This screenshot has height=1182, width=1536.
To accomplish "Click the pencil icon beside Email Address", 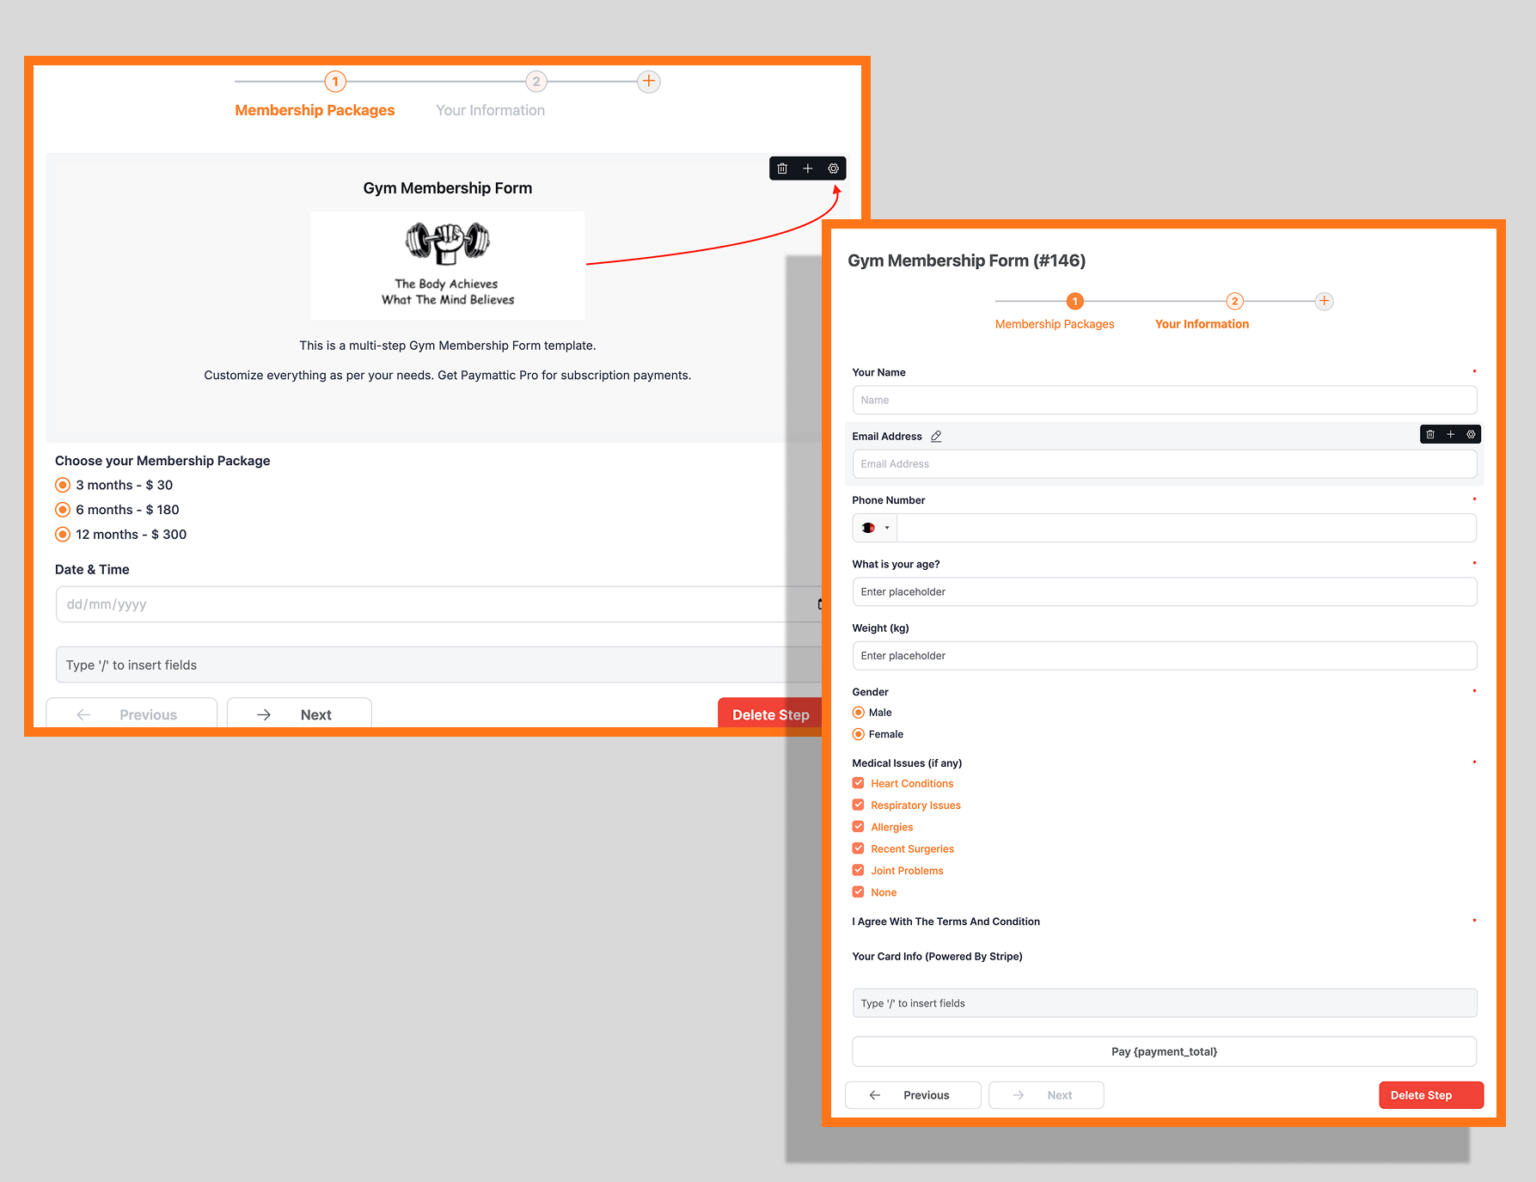I will 937,436.
